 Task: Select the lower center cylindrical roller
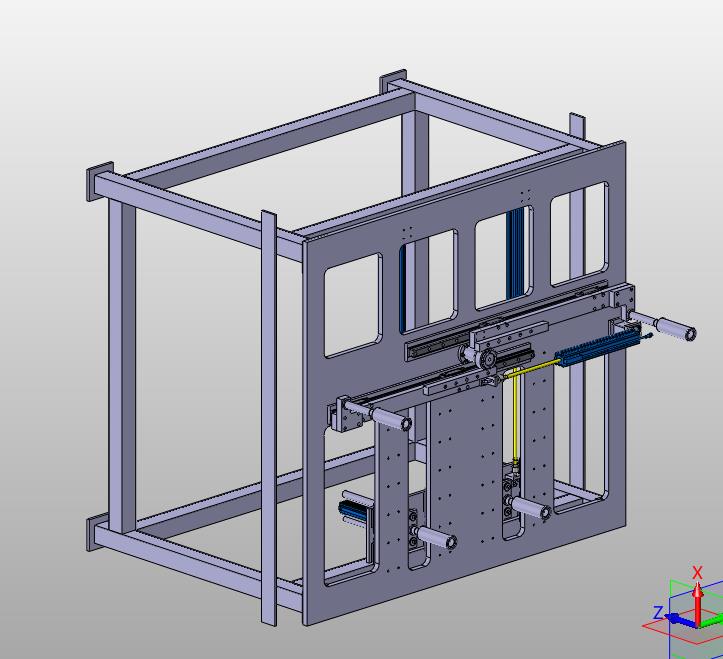click(436, 537)
